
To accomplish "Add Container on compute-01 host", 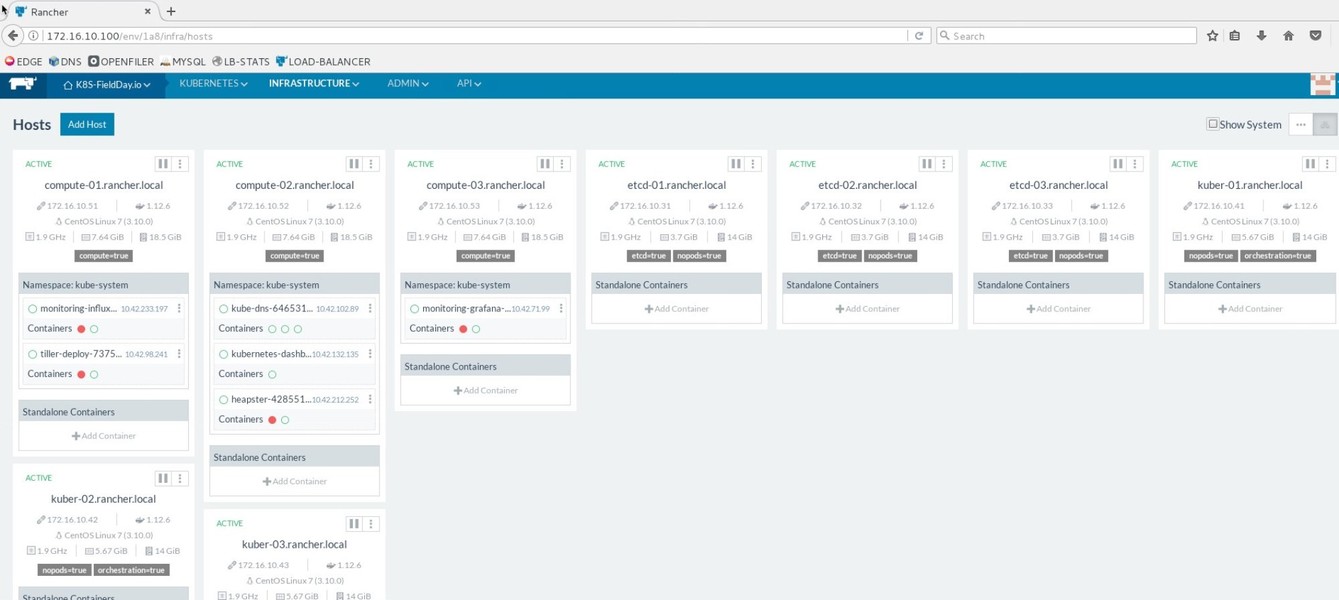I will pyautogui.click(x=103, y=436).
